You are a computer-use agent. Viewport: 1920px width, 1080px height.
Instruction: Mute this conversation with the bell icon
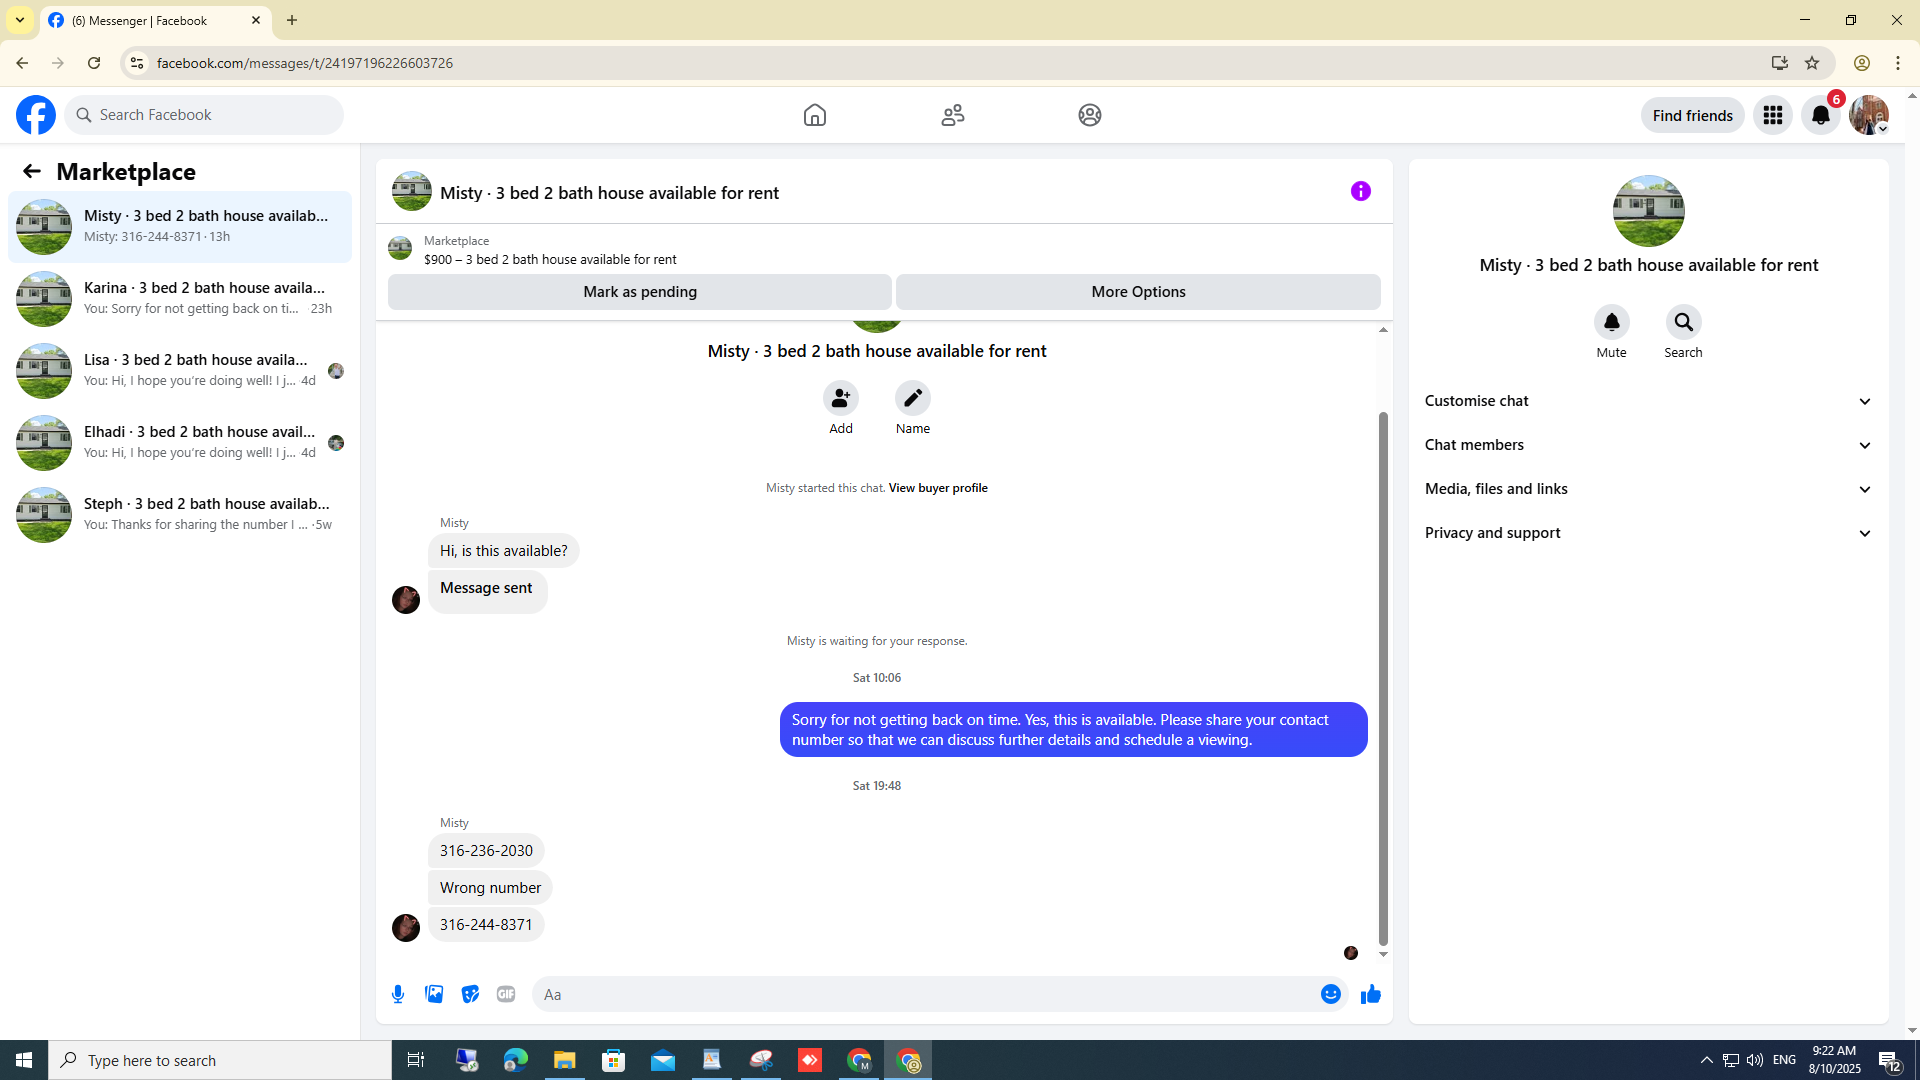point(1611,322)
